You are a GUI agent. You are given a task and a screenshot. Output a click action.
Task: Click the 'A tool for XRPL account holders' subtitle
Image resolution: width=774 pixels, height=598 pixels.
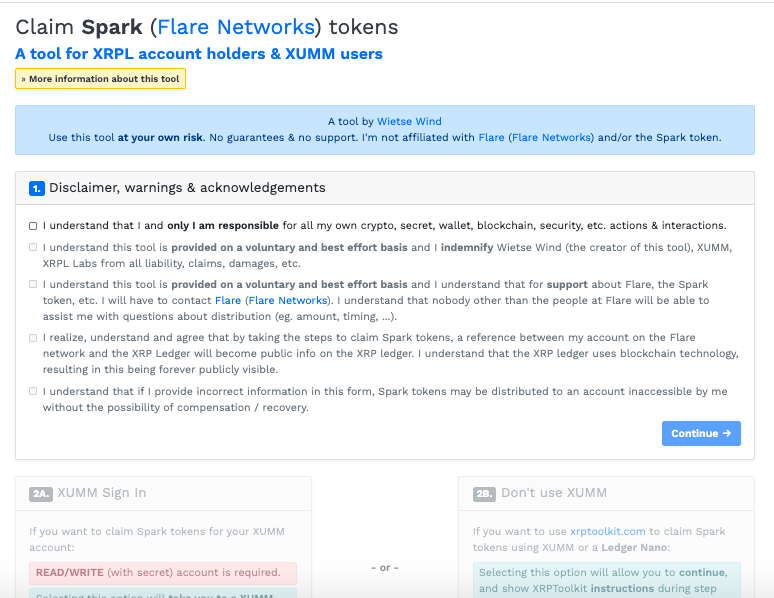click(x=199, y=53)
